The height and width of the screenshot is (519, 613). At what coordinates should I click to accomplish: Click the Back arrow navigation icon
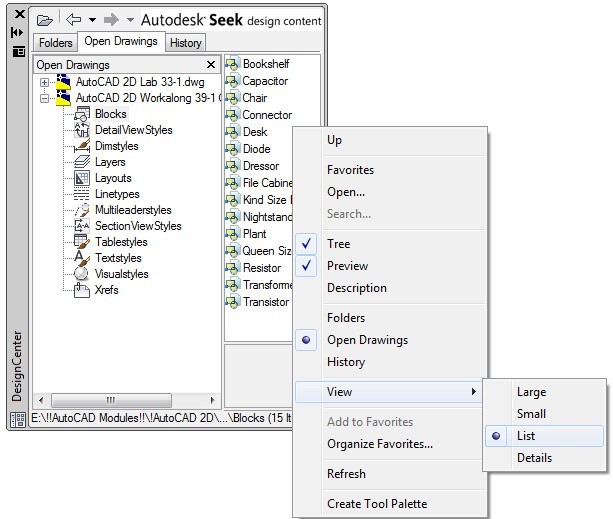coord(73,19)
